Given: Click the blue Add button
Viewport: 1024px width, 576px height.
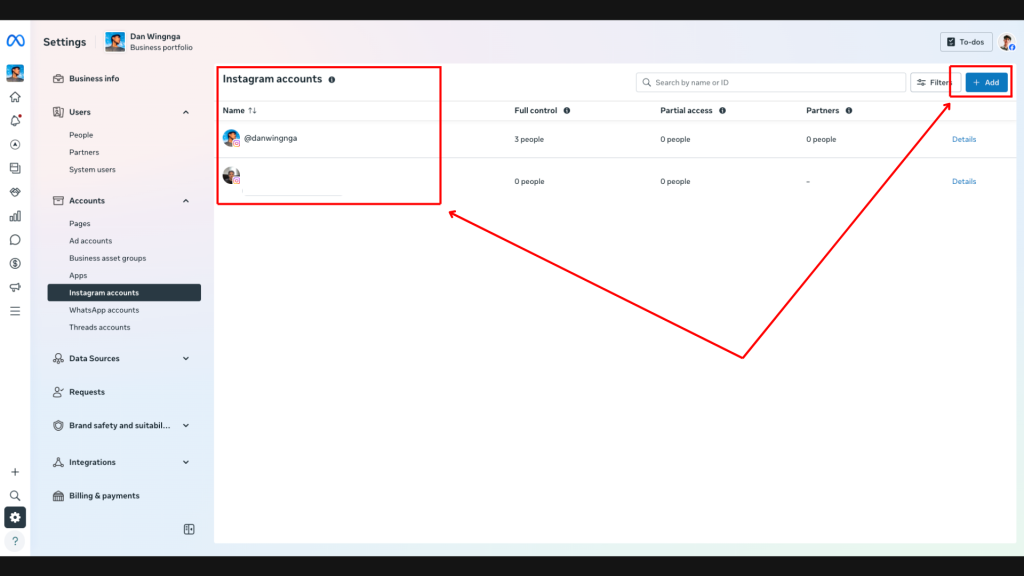Looking at the screenshot, I should [x=986, y=82].
